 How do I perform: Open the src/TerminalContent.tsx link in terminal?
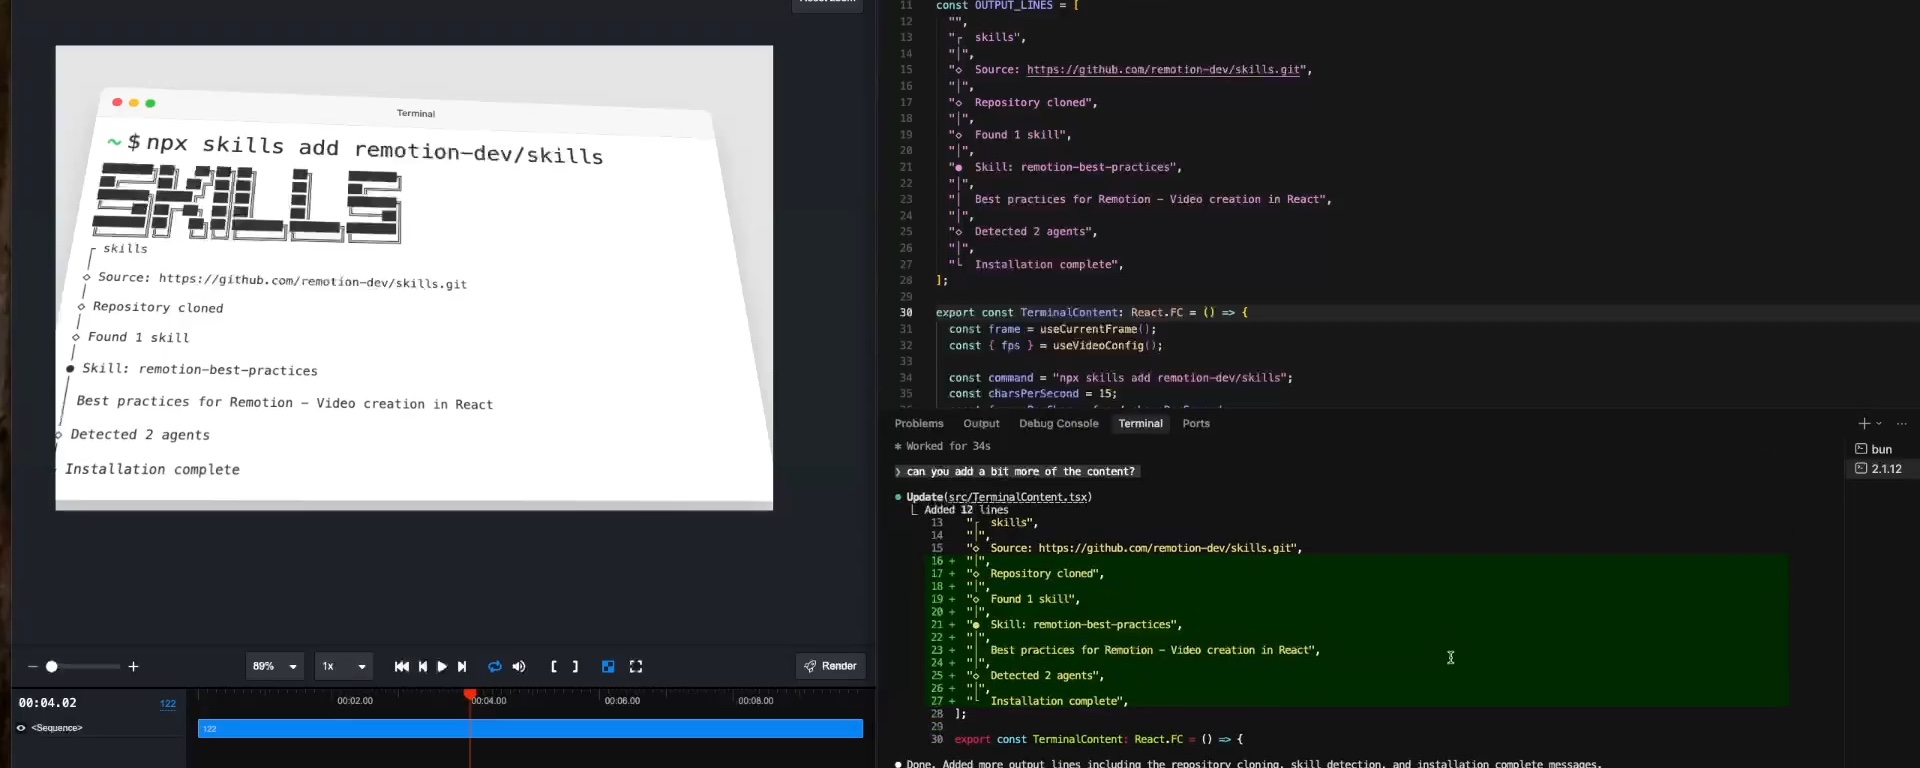(x=1017, y=497)
